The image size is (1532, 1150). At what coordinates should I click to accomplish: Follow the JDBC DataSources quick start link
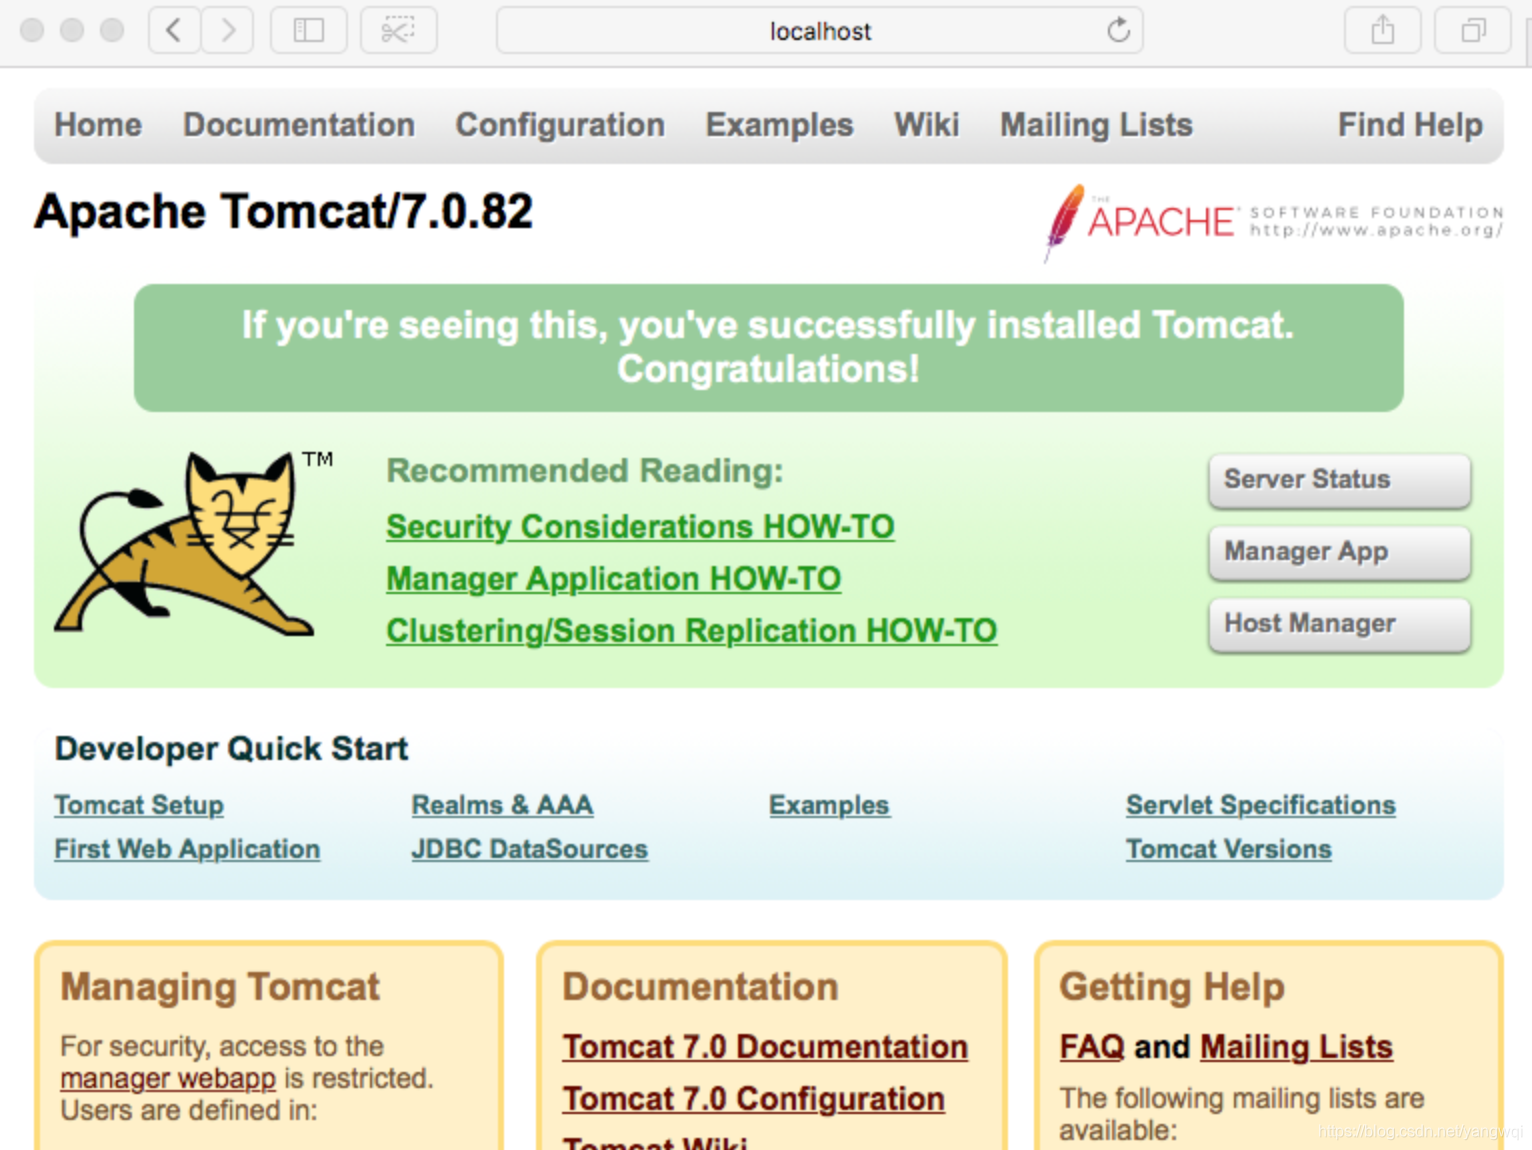[529, 849]
